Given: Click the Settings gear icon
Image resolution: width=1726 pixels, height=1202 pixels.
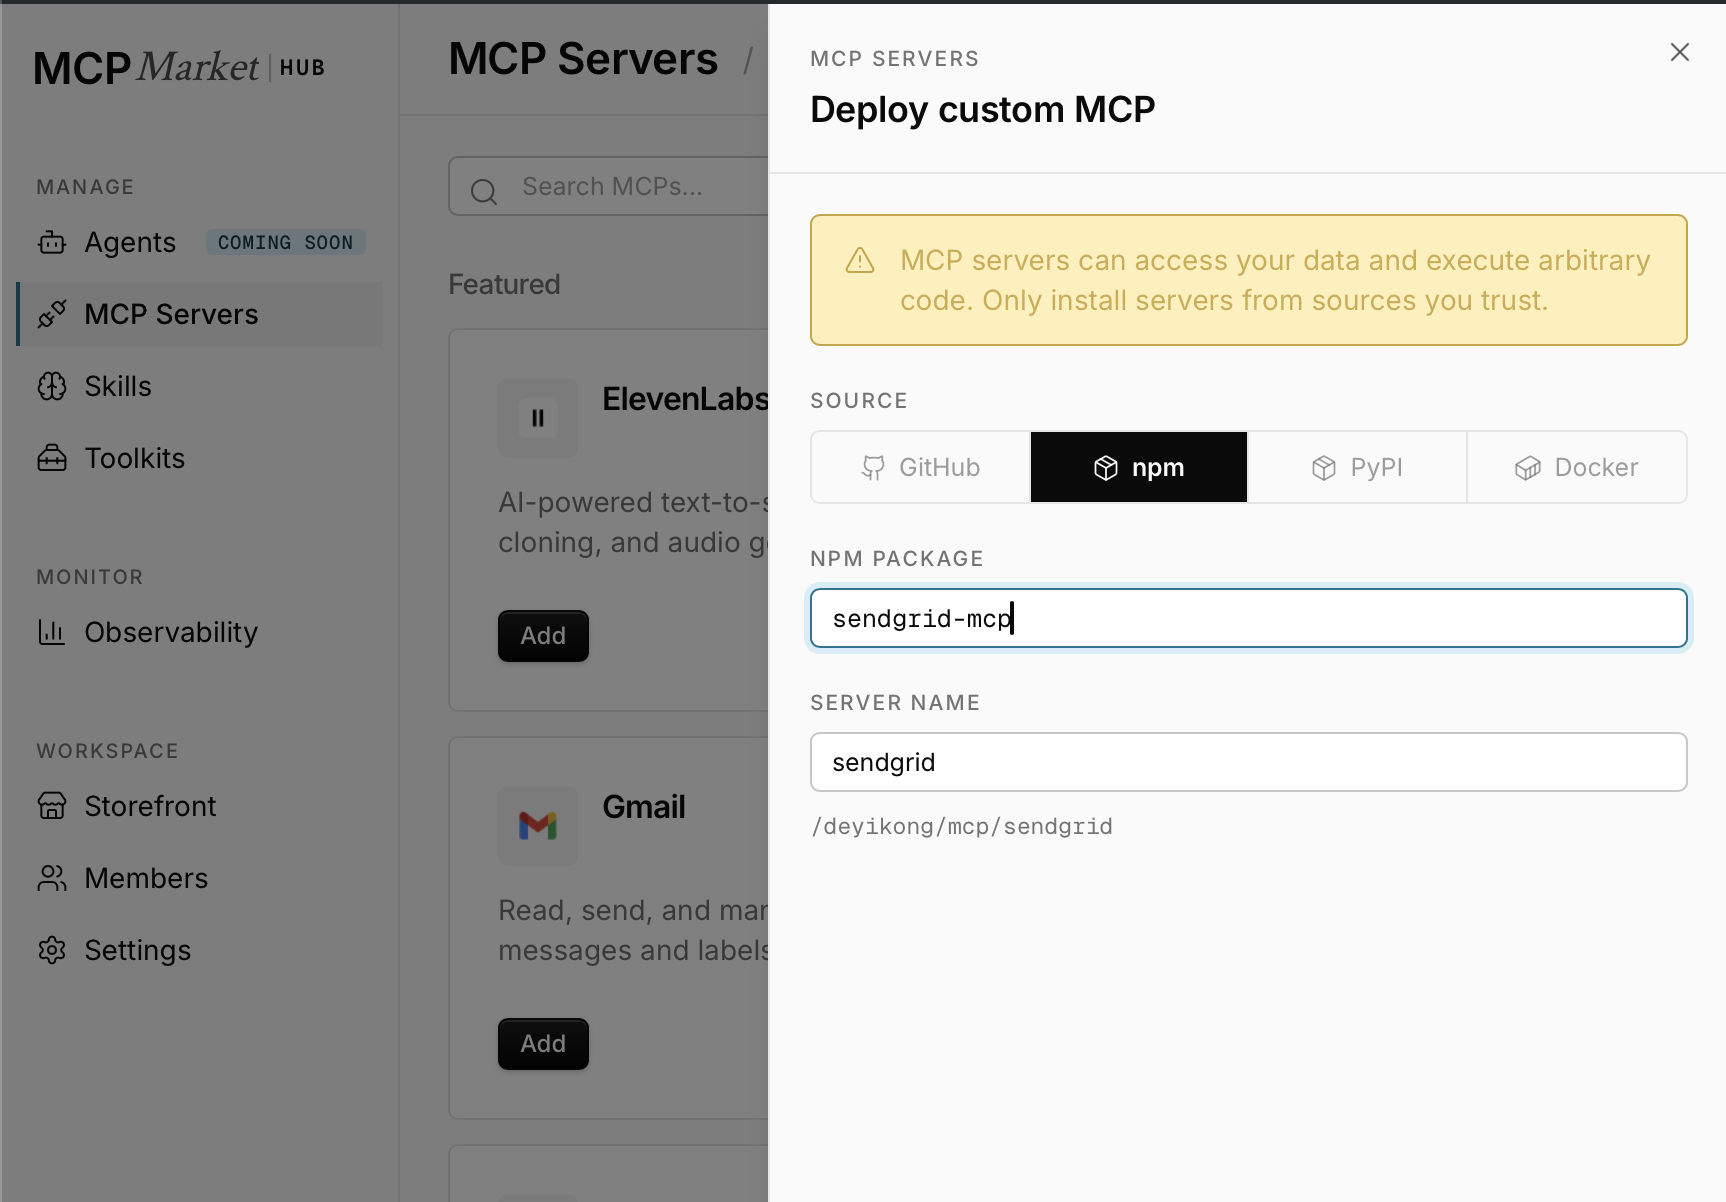Looking at the screenshot, I should [x=52, y=950].
